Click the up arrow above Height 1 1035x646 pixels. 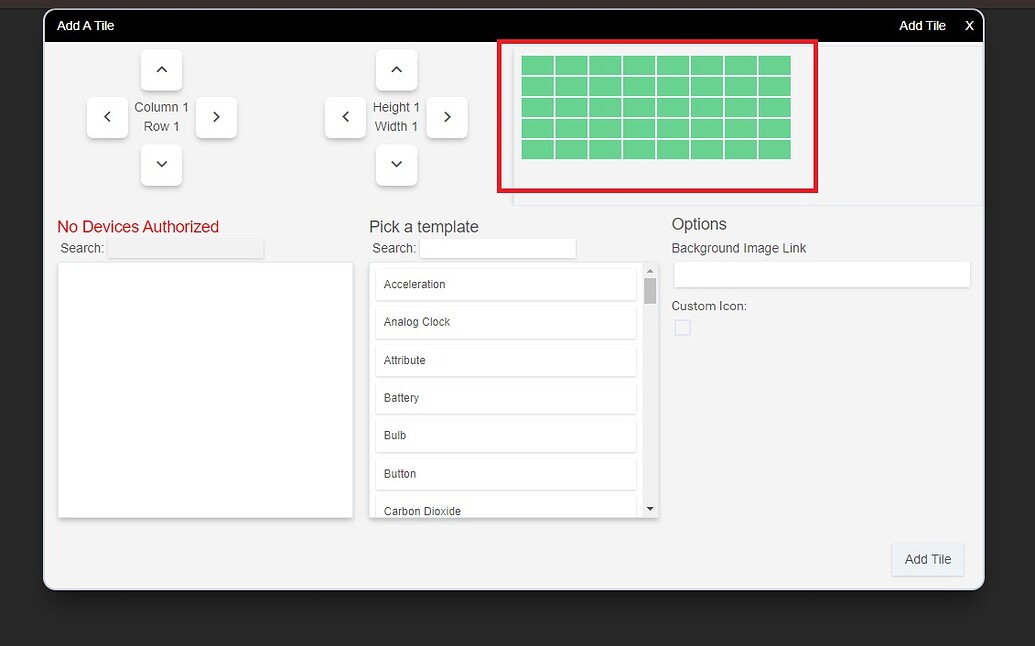click(396, 70)
